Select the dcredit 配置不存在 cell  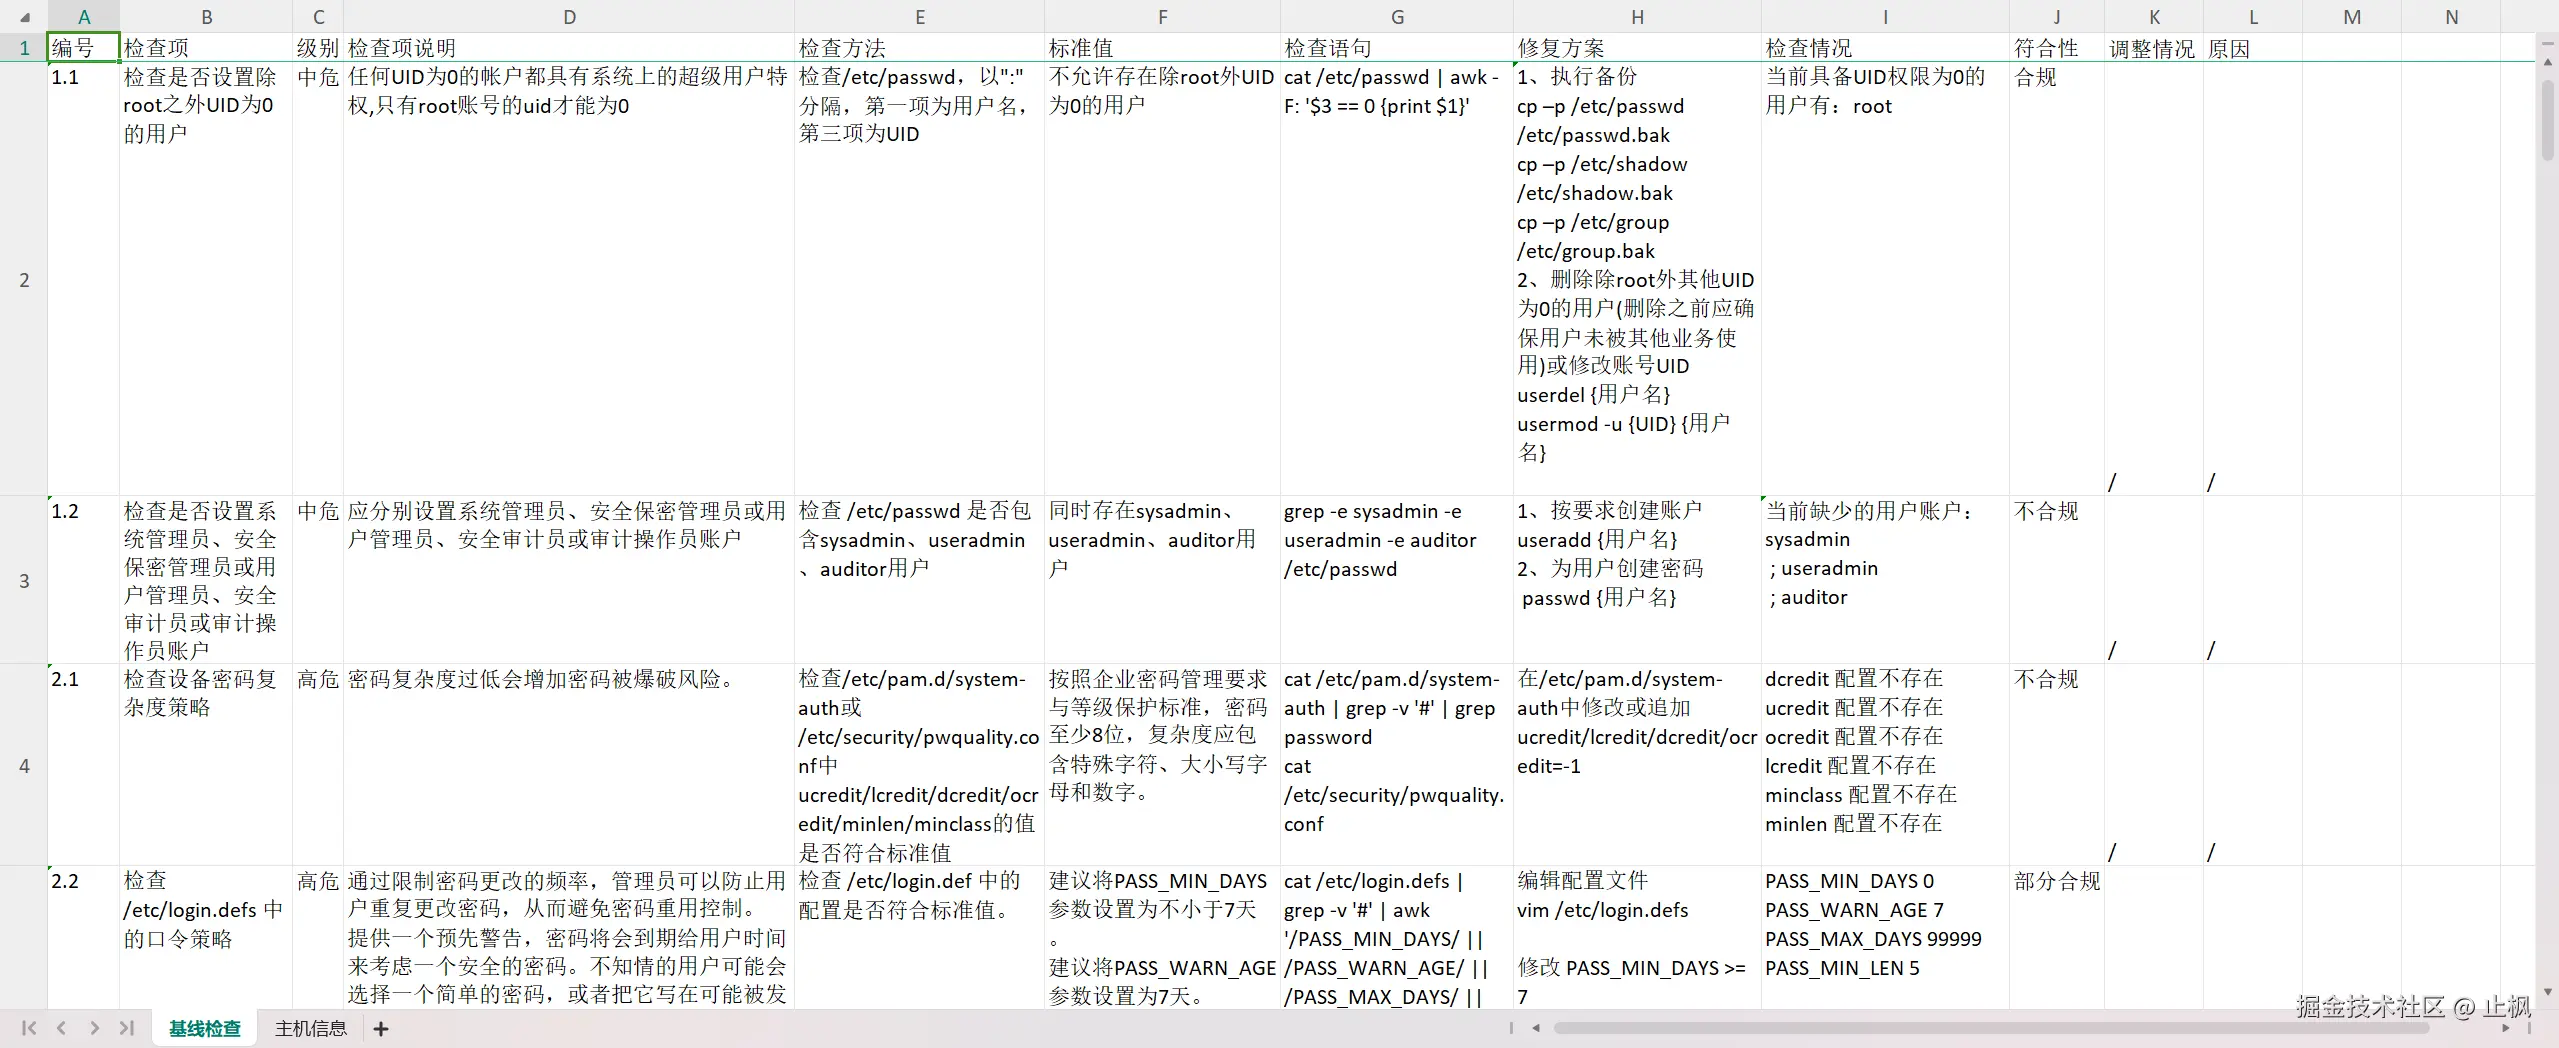[1885, 765]
